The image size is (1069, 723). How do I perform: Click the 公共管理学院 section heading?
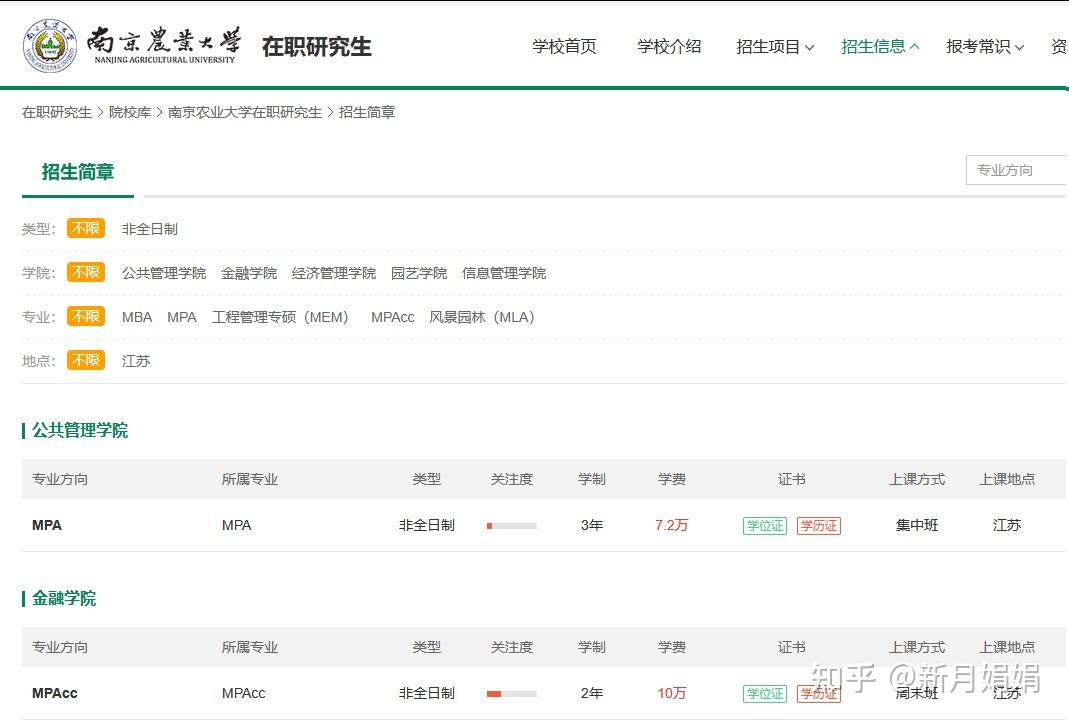click(80, 430)
